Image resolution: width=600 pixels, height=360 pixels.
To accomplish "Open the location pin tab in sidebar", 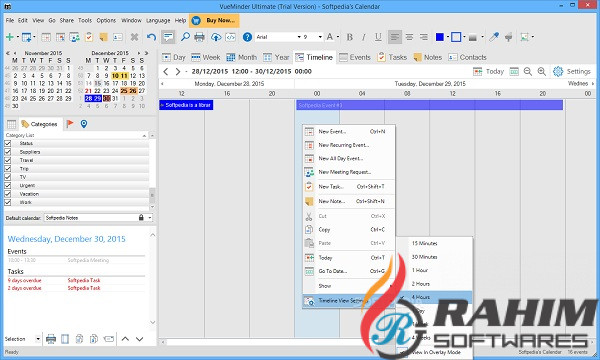I will point(84,124).
